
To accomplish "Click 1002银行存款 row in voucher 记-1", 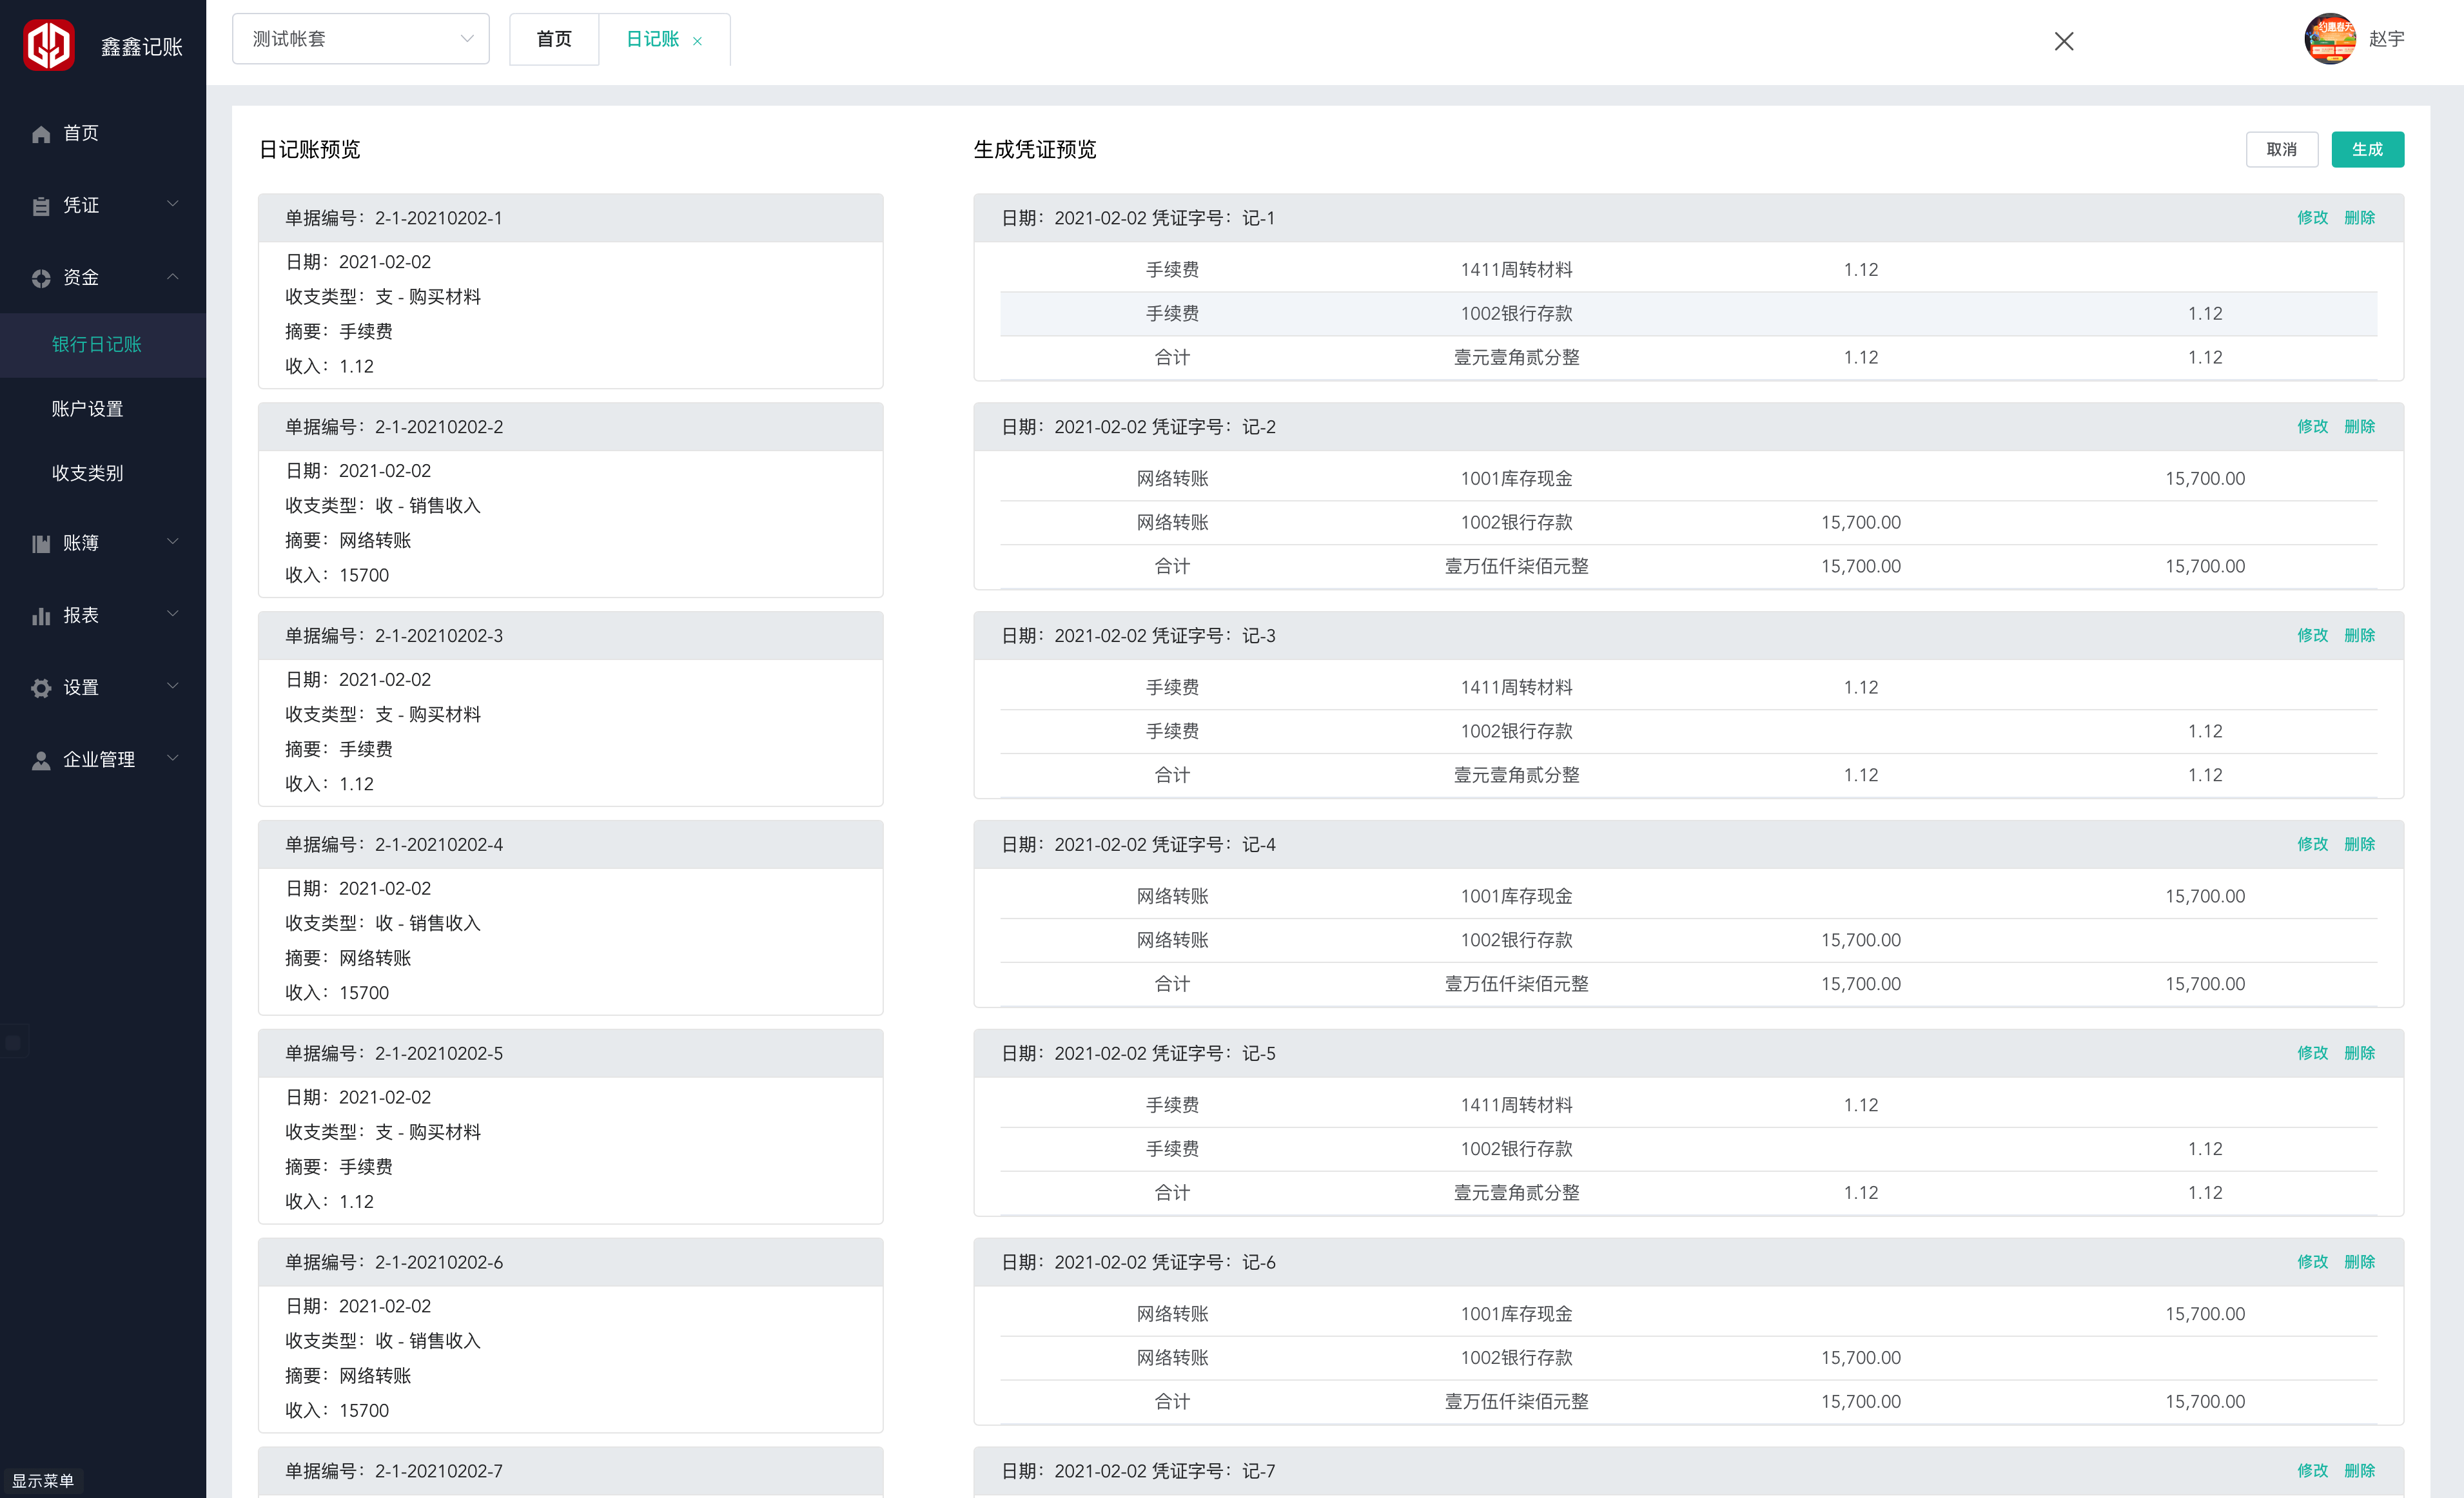I will pyautogui.click(x=1688, y=314).
